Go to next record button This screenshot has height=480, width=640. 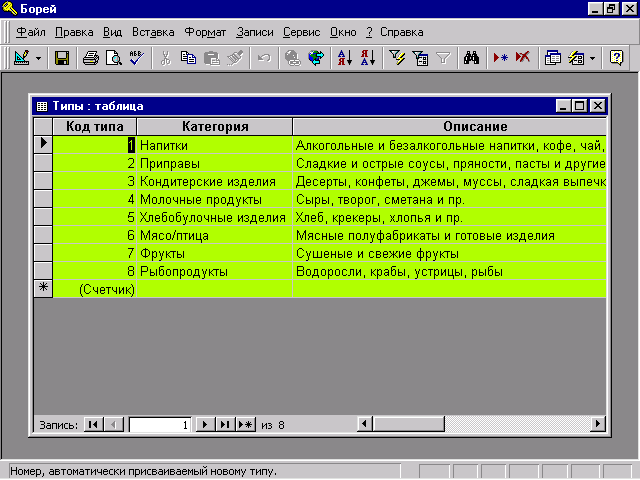(205, 424)
